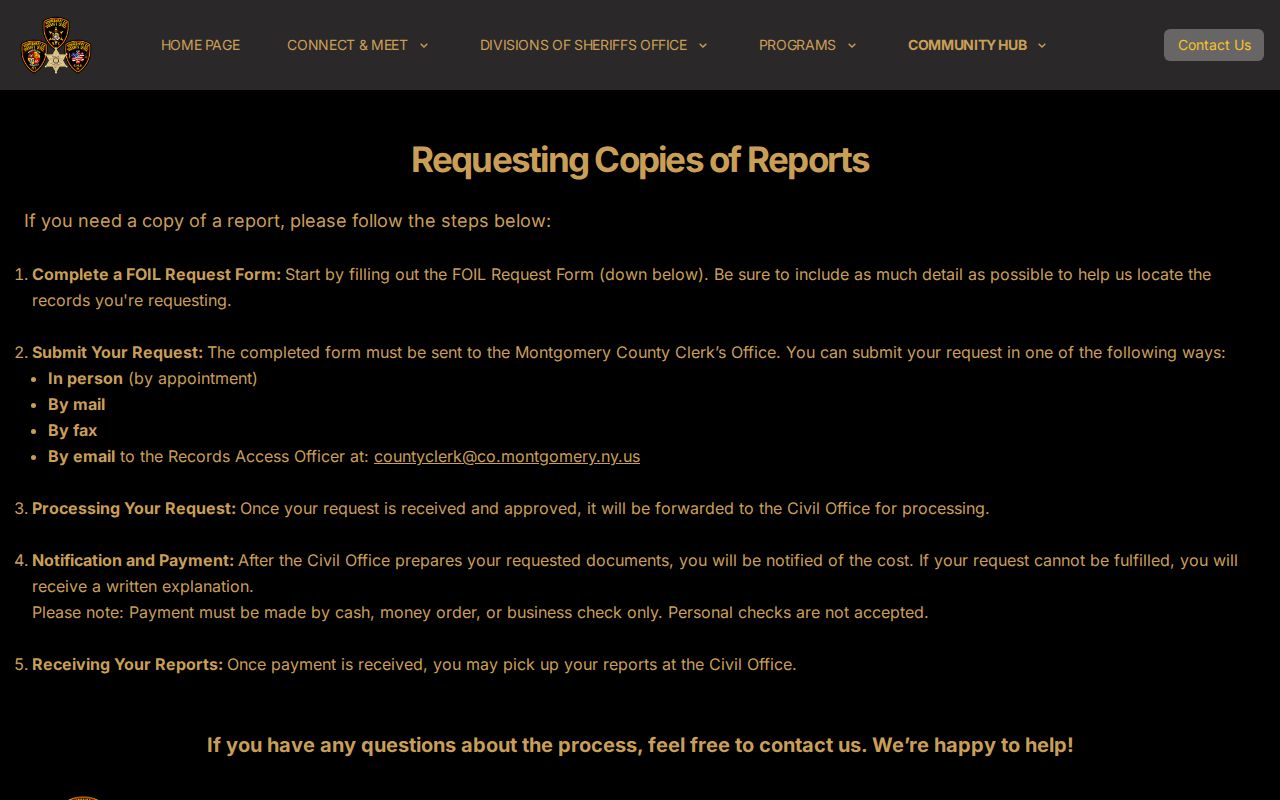The width and height of the screenshot is (1280, 800).
Task: Click the sheriff badges logo
Action: [x=56, y=45]
